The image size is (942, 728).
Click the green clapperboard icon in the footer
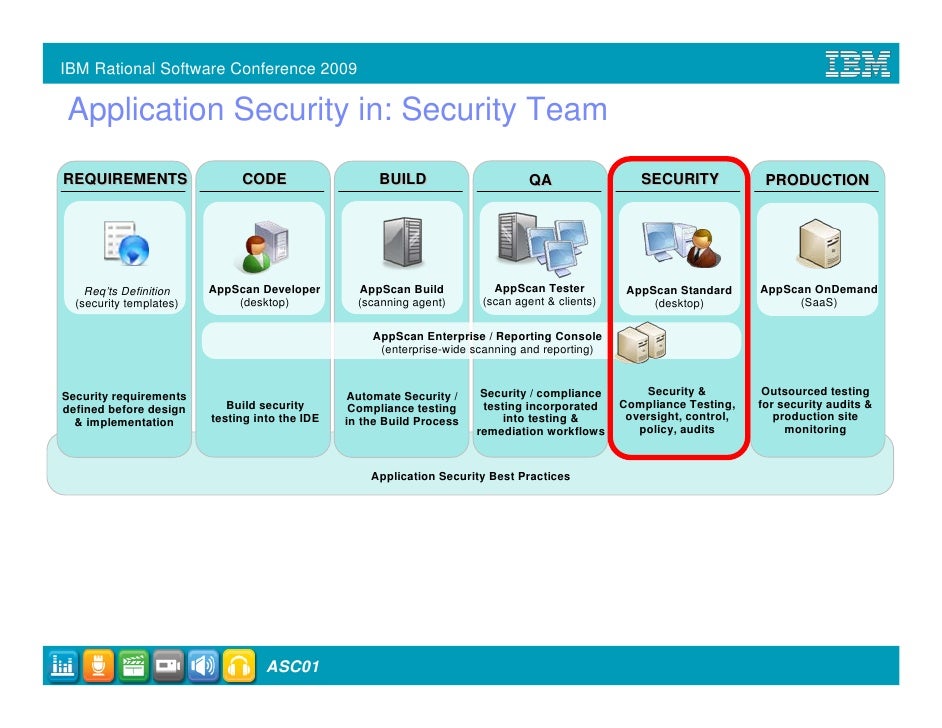[x=133, y=666]
